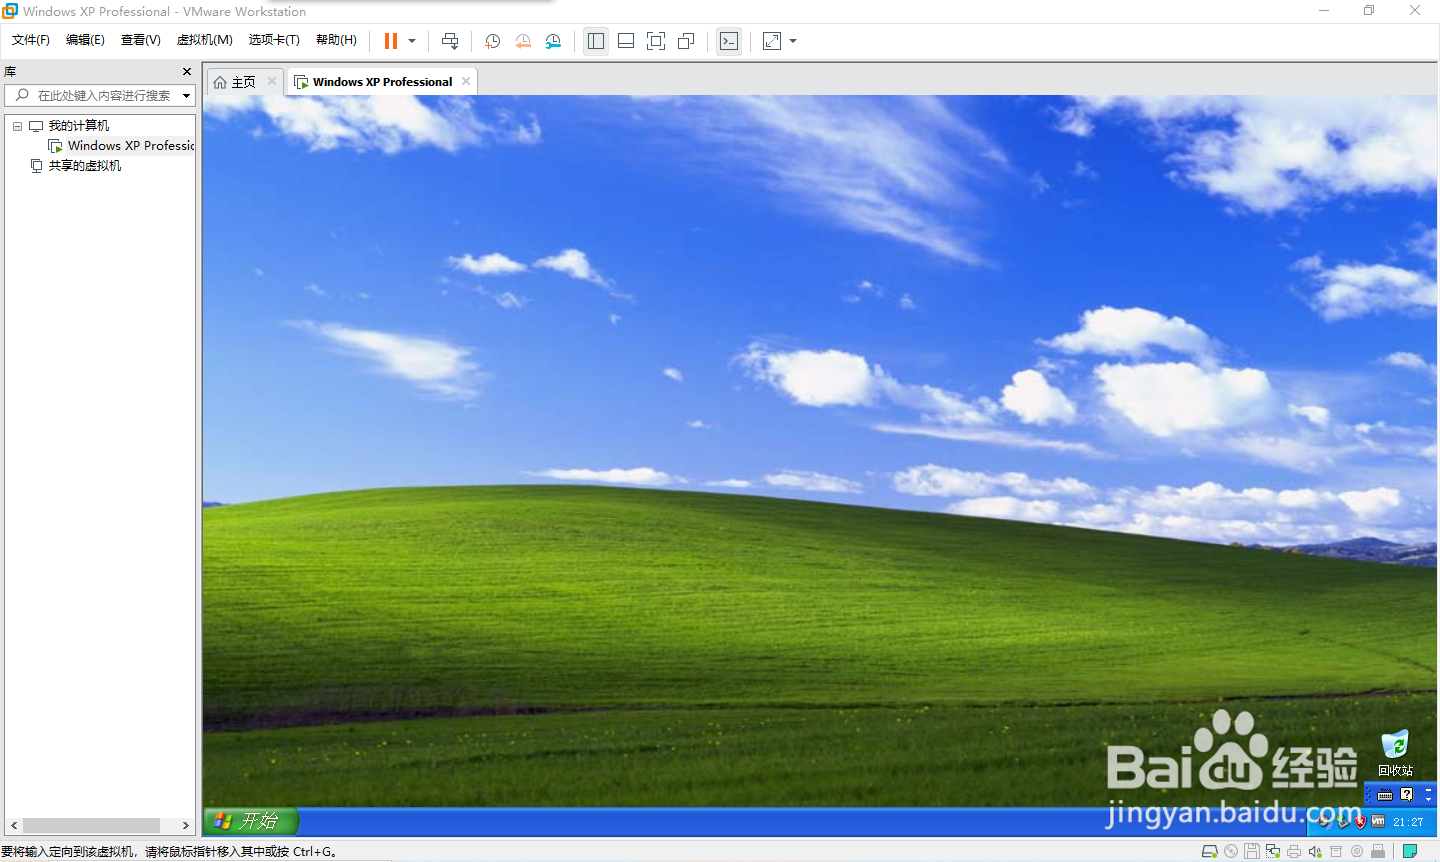
Task: Click the sound card status icon
Action: coord(1315,851)
